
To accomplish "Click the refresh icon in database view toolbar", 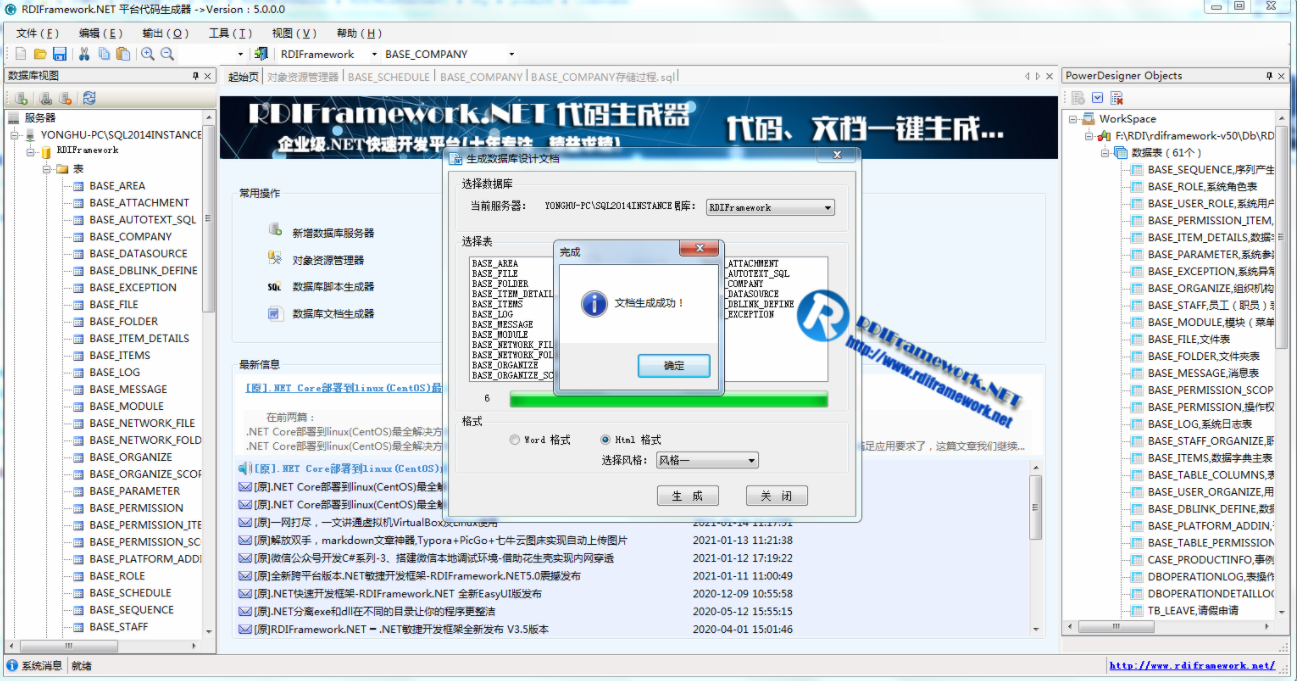I will 89,98.
